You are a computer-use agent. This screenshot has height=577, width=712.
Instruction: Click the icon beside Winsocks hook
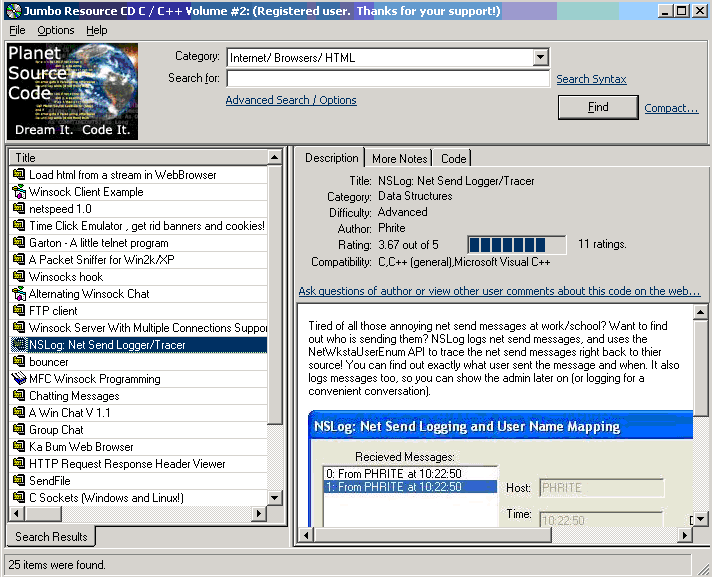pos(19,276)
